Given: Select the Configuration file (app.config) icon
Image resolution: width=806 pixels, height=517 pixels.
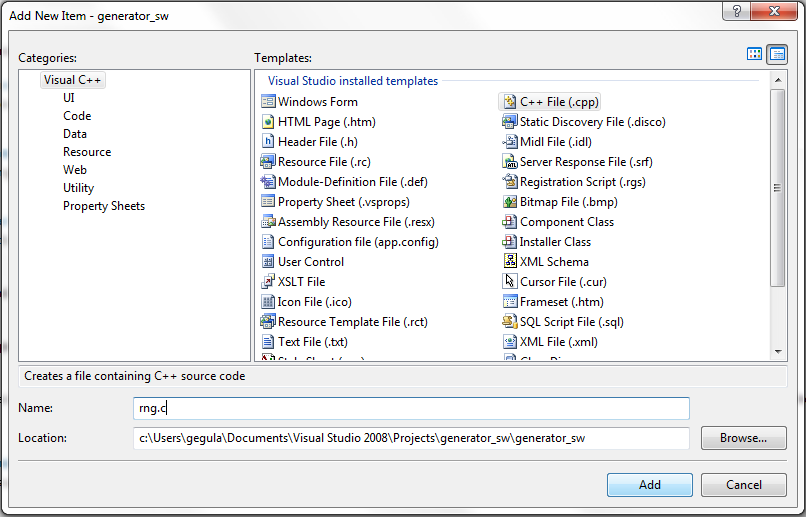Looking at the screenshot, I should pyautogui.click(x=268, y=242).
